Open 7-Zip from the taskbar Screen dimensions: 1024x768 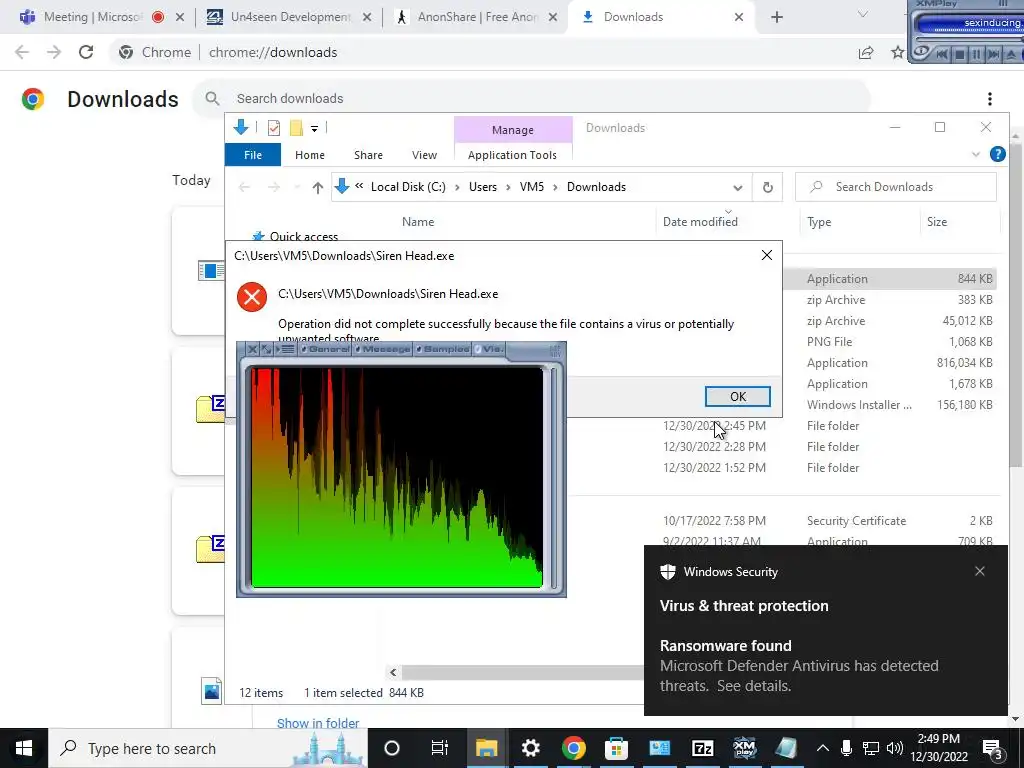point(702,748)
